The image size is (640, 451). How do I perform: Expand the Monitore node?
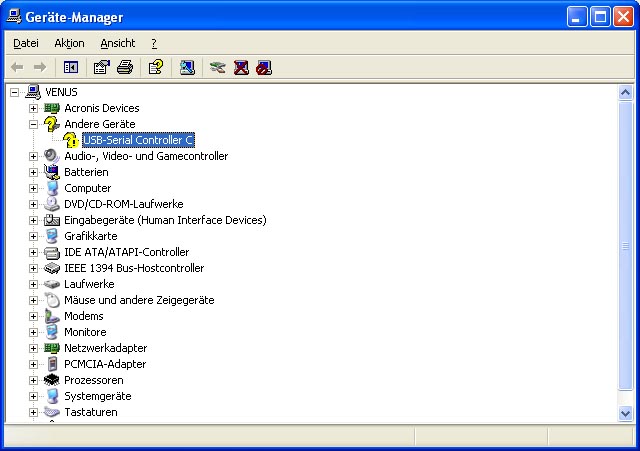(x=33, y=332)
